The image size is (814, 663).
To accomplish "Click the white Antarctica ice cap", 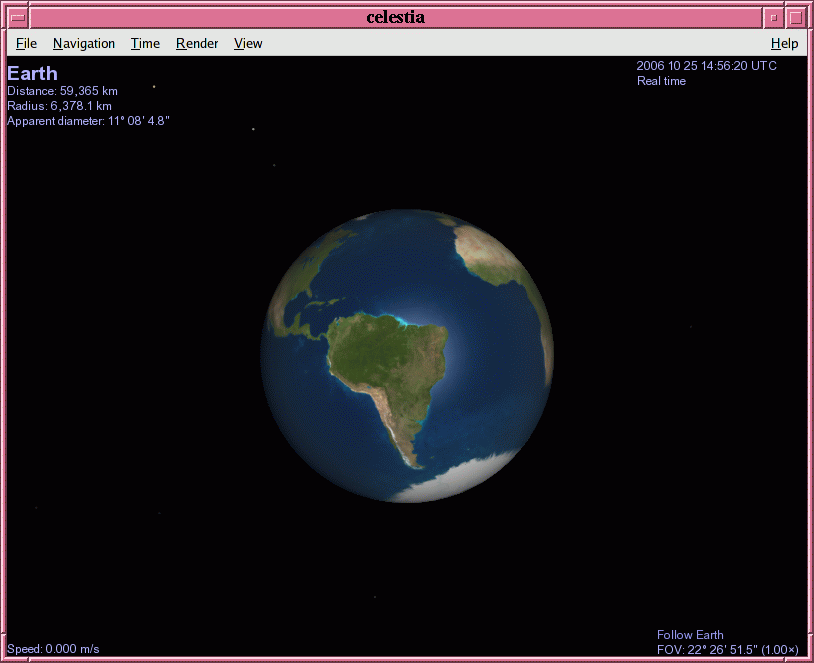I will (450, 480).
